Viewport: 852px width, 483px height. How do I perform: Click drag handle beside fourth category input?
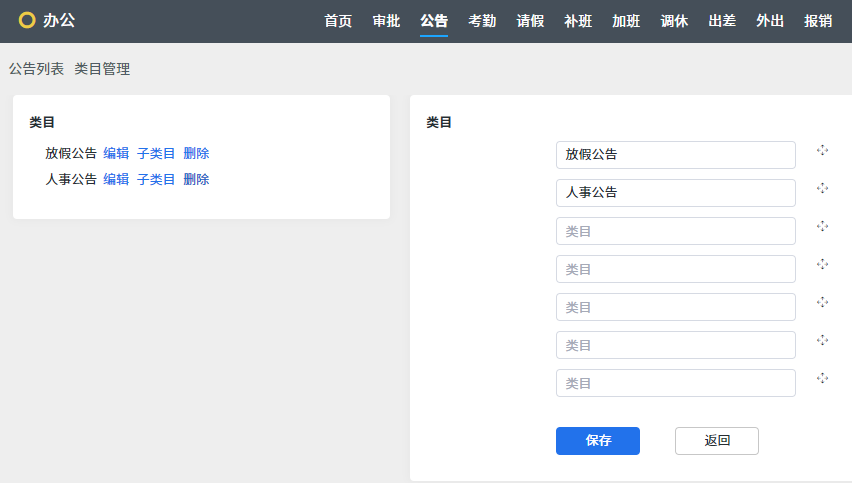tap(822, 264)
